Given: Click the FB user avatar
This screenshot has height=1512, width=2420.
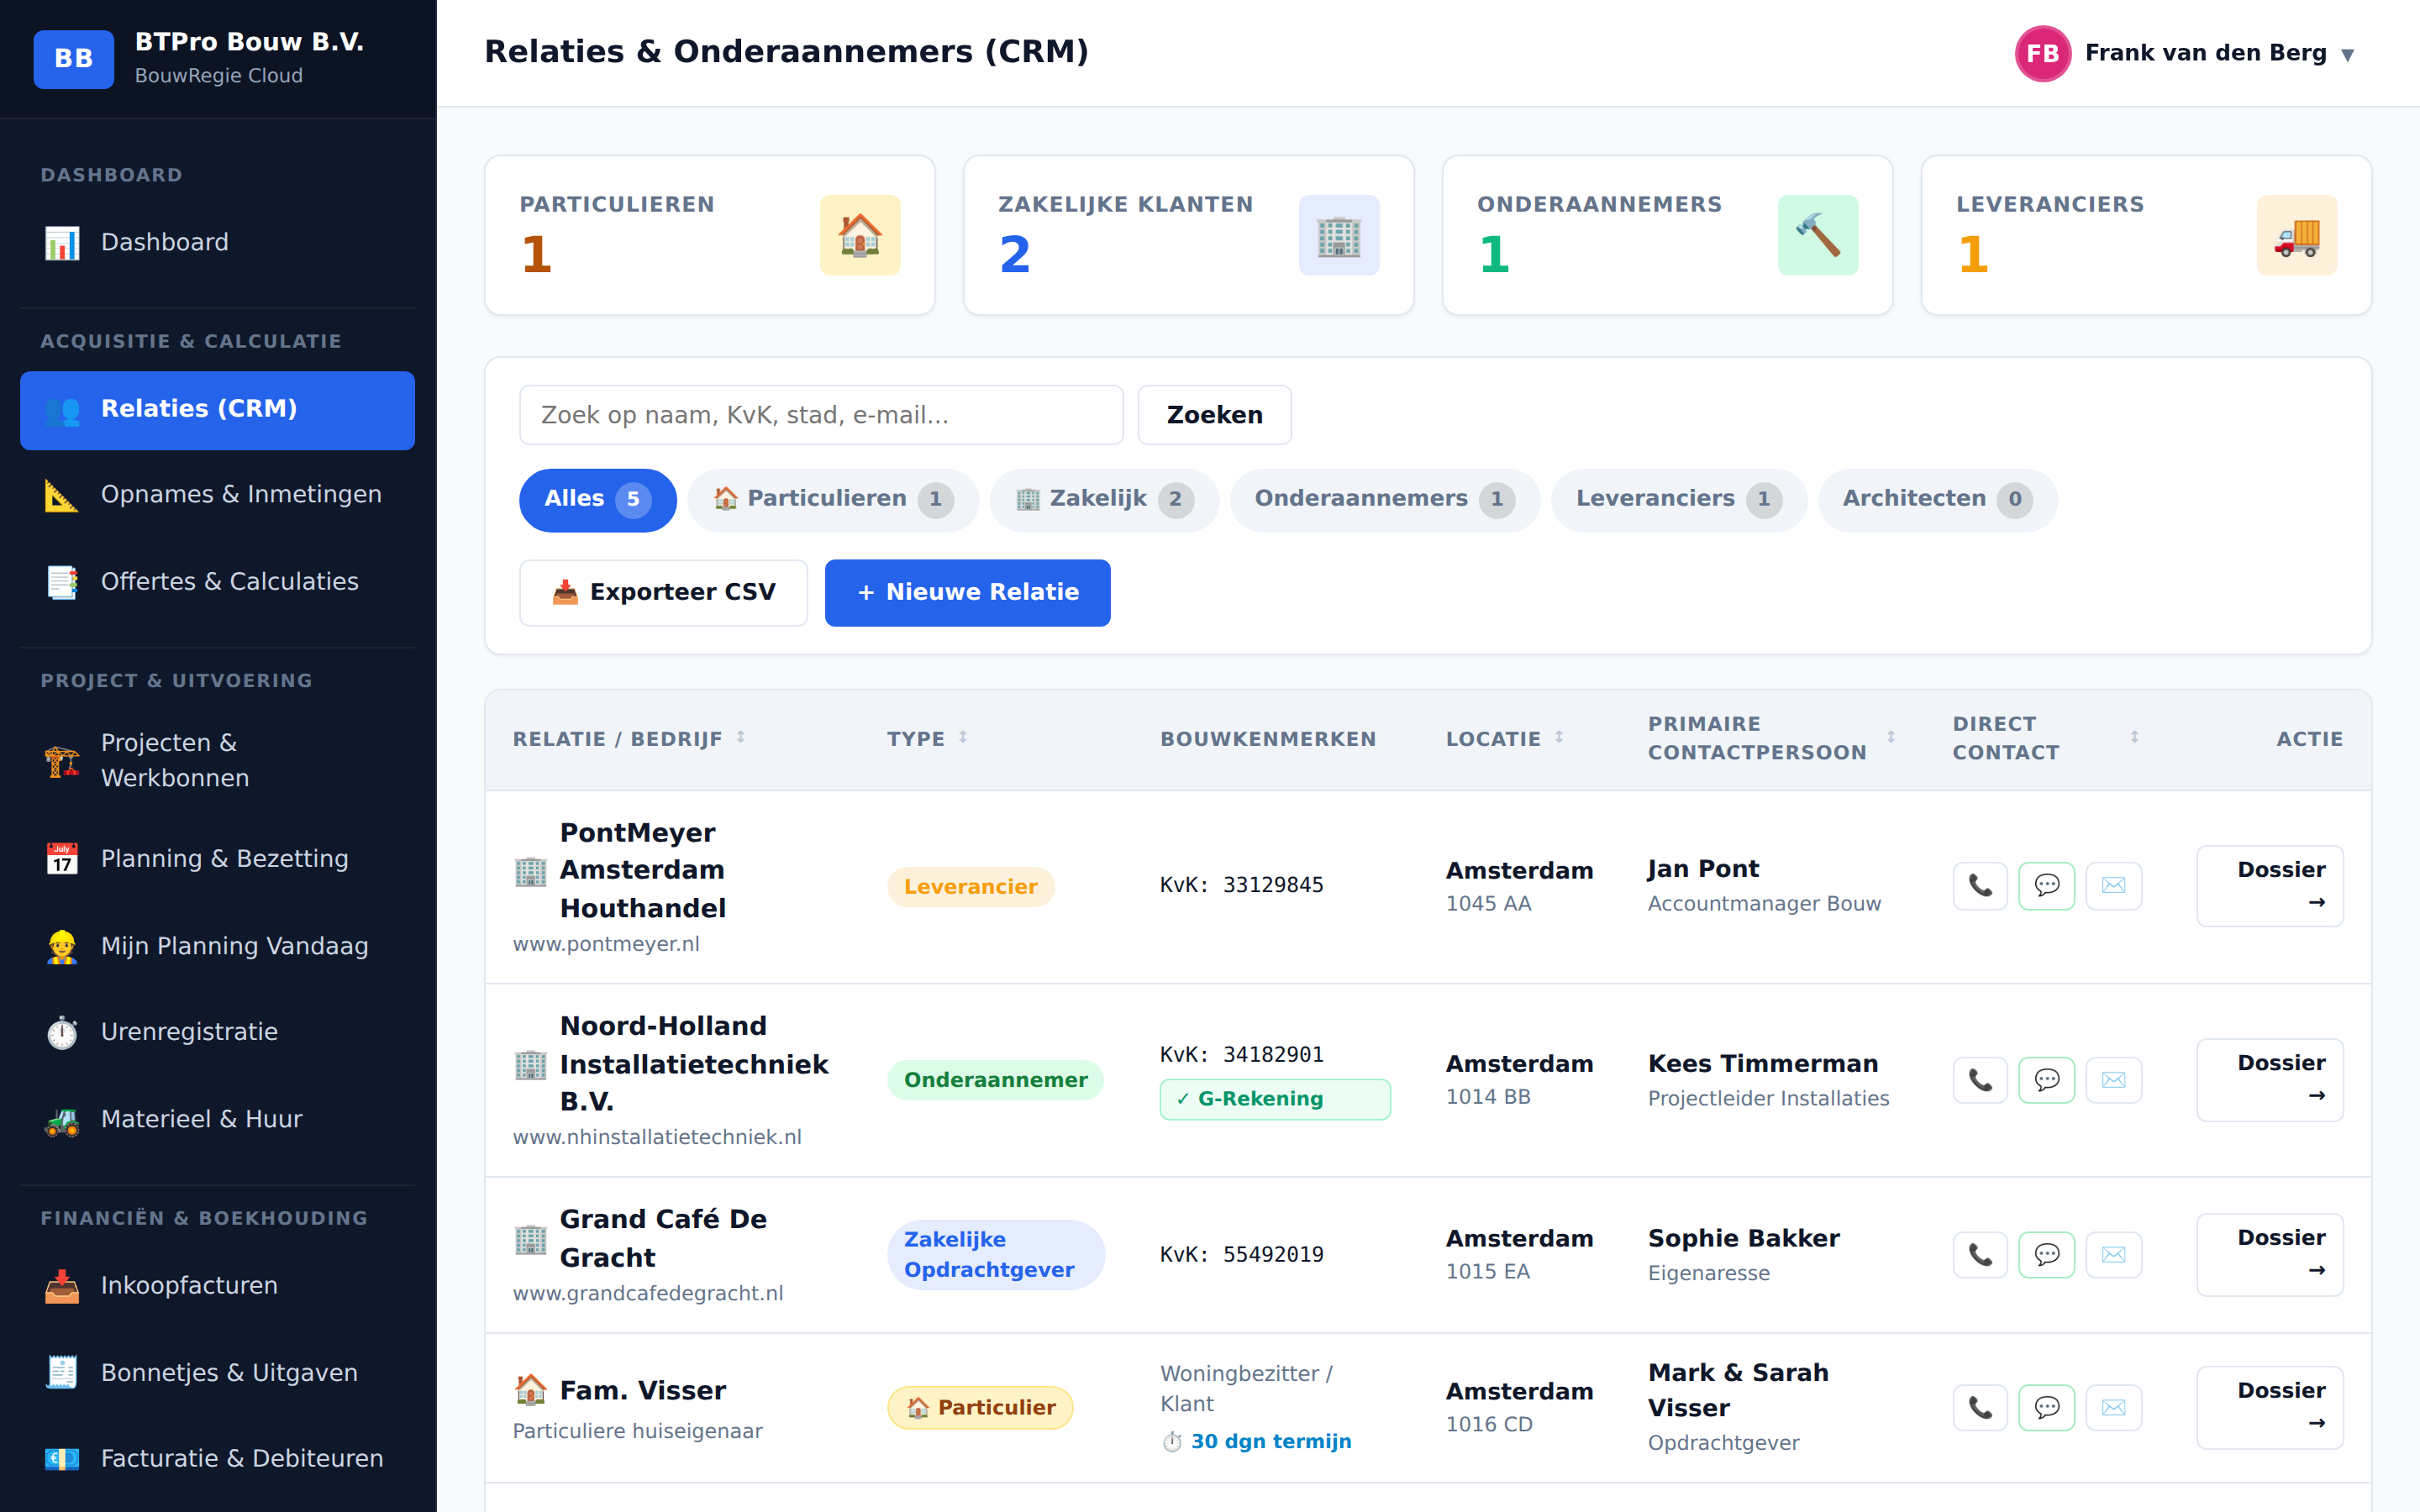Looking at the screenshot, I should 2042,53.
